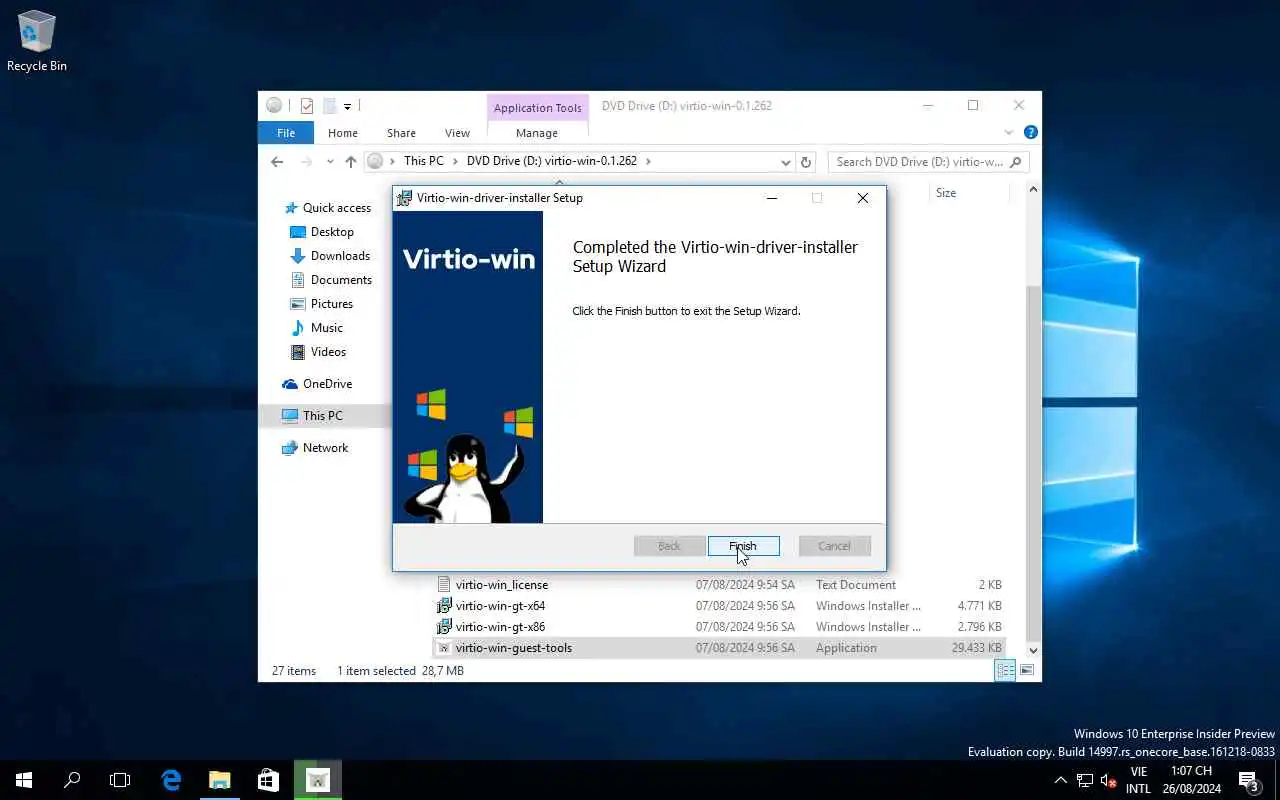
Task: Go up one folder level arrow
Action: point(350,161)
